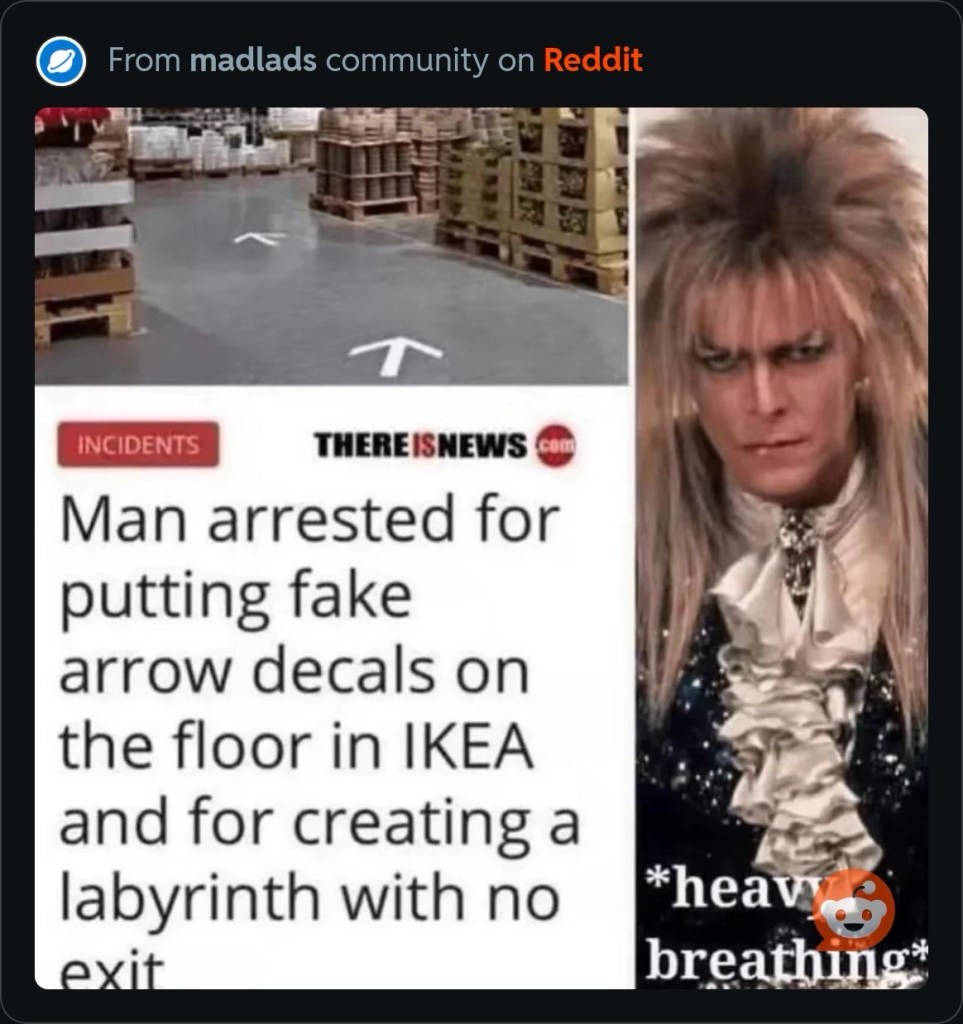Image resolution: width=963 pixels, height=1024 pixels.
Task: Open the IKEA warehouse floor photo
Action: [x=331, y=246]
